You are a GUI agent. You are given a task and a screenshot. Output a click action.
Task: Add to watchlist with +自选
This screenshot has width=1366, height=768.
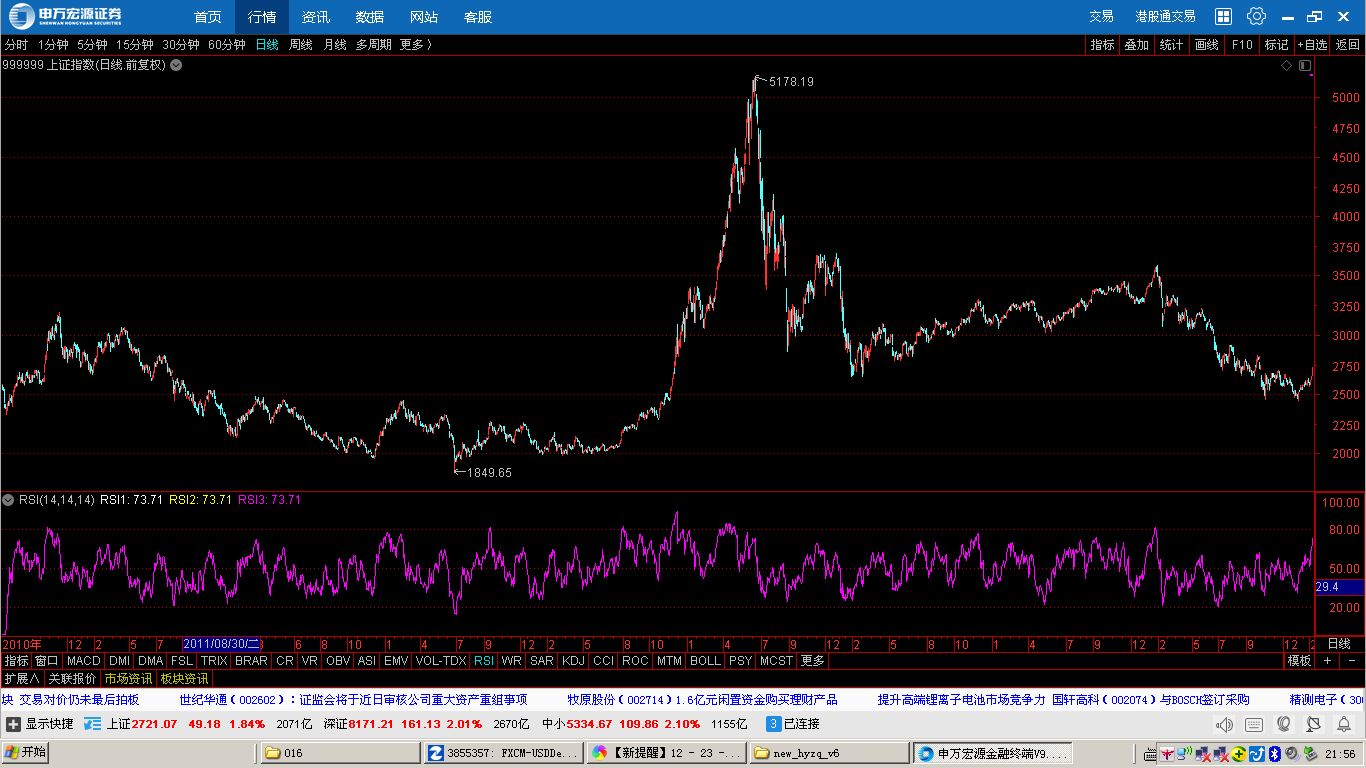tap(1312, 45)
